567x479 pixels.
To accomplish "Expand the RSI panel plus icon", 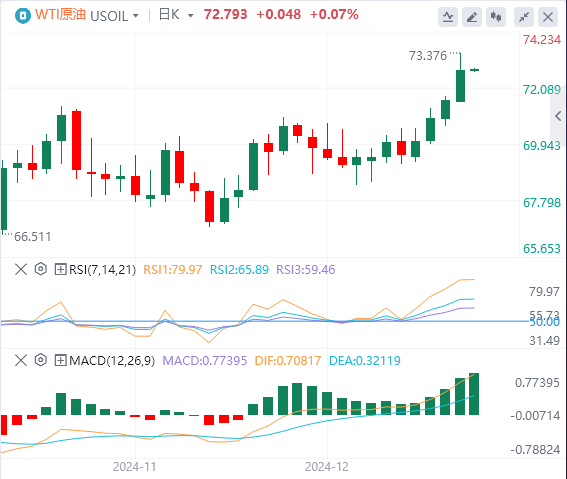I will [x=60, y=269].
